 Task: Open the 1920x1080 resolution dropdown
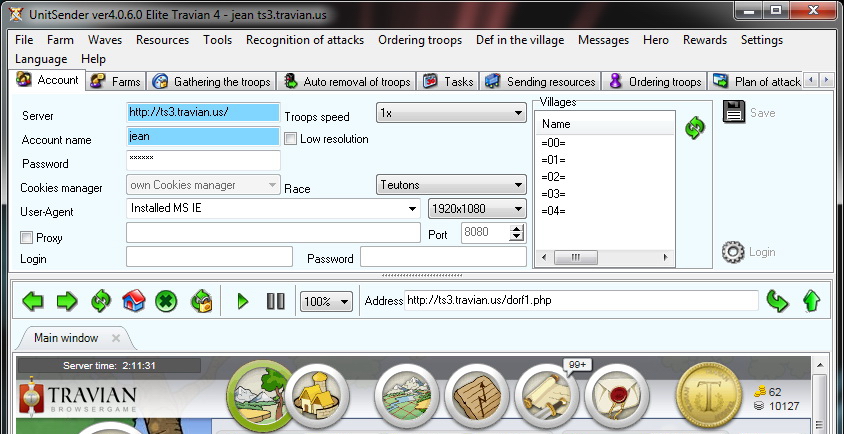[x=477, y=208]
